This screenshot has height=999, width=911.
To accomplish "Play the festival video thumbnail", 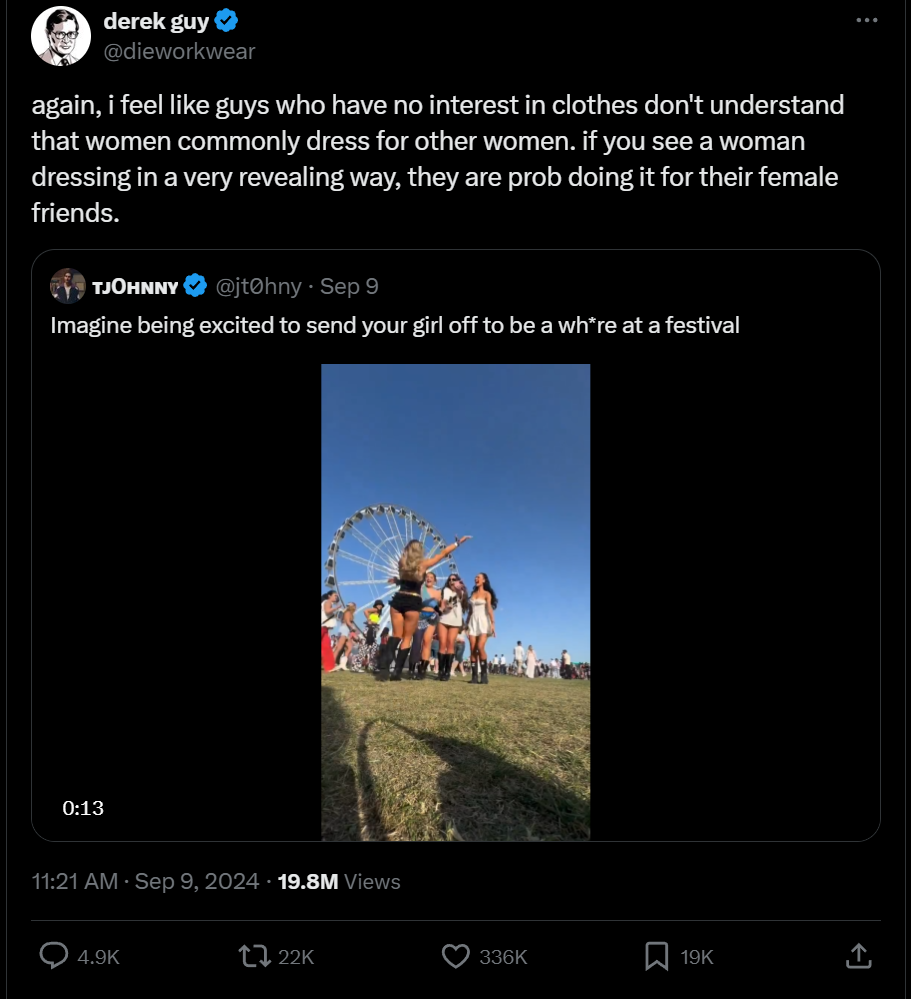I will point(455,601).
